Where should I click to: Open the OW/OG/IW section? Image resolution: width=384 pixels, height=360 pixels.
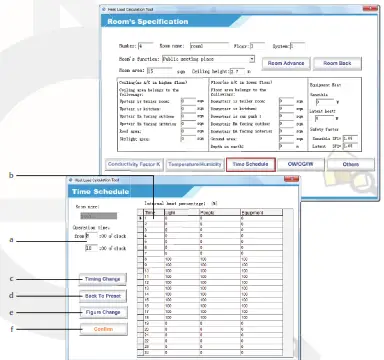click(x=300, y=164)
